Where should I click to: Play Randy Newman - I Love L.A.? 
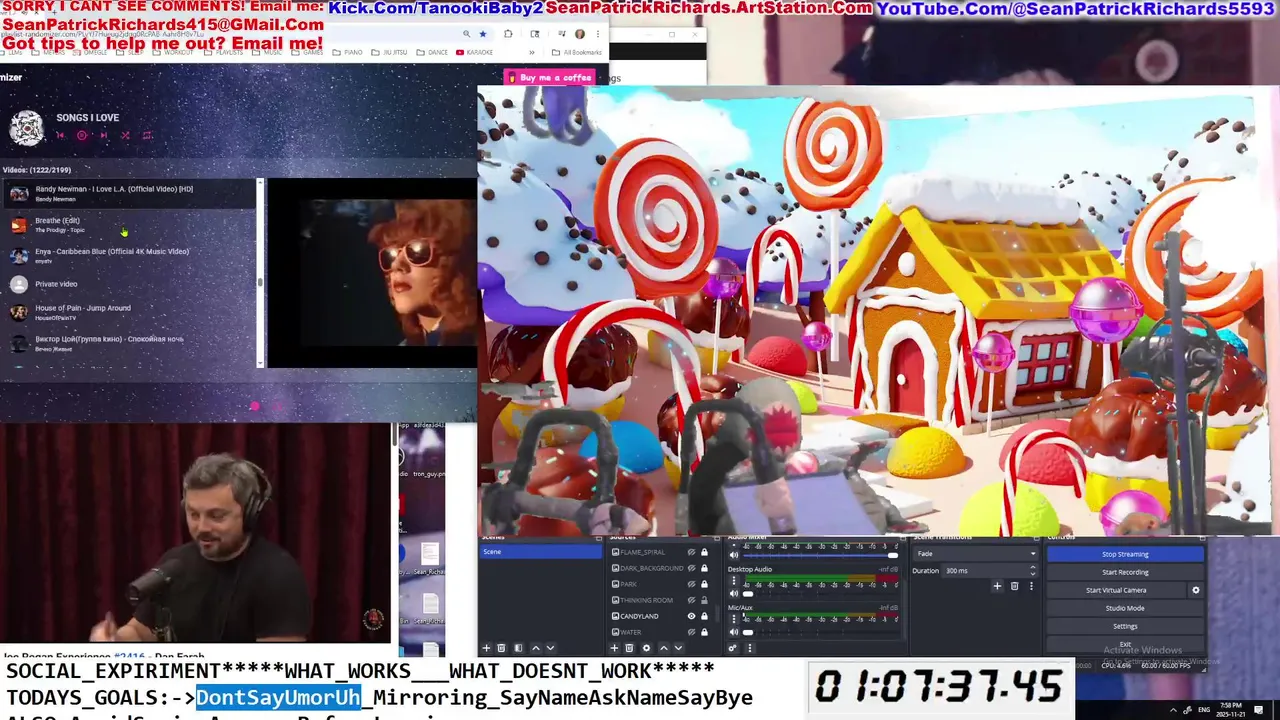point(128,193)
